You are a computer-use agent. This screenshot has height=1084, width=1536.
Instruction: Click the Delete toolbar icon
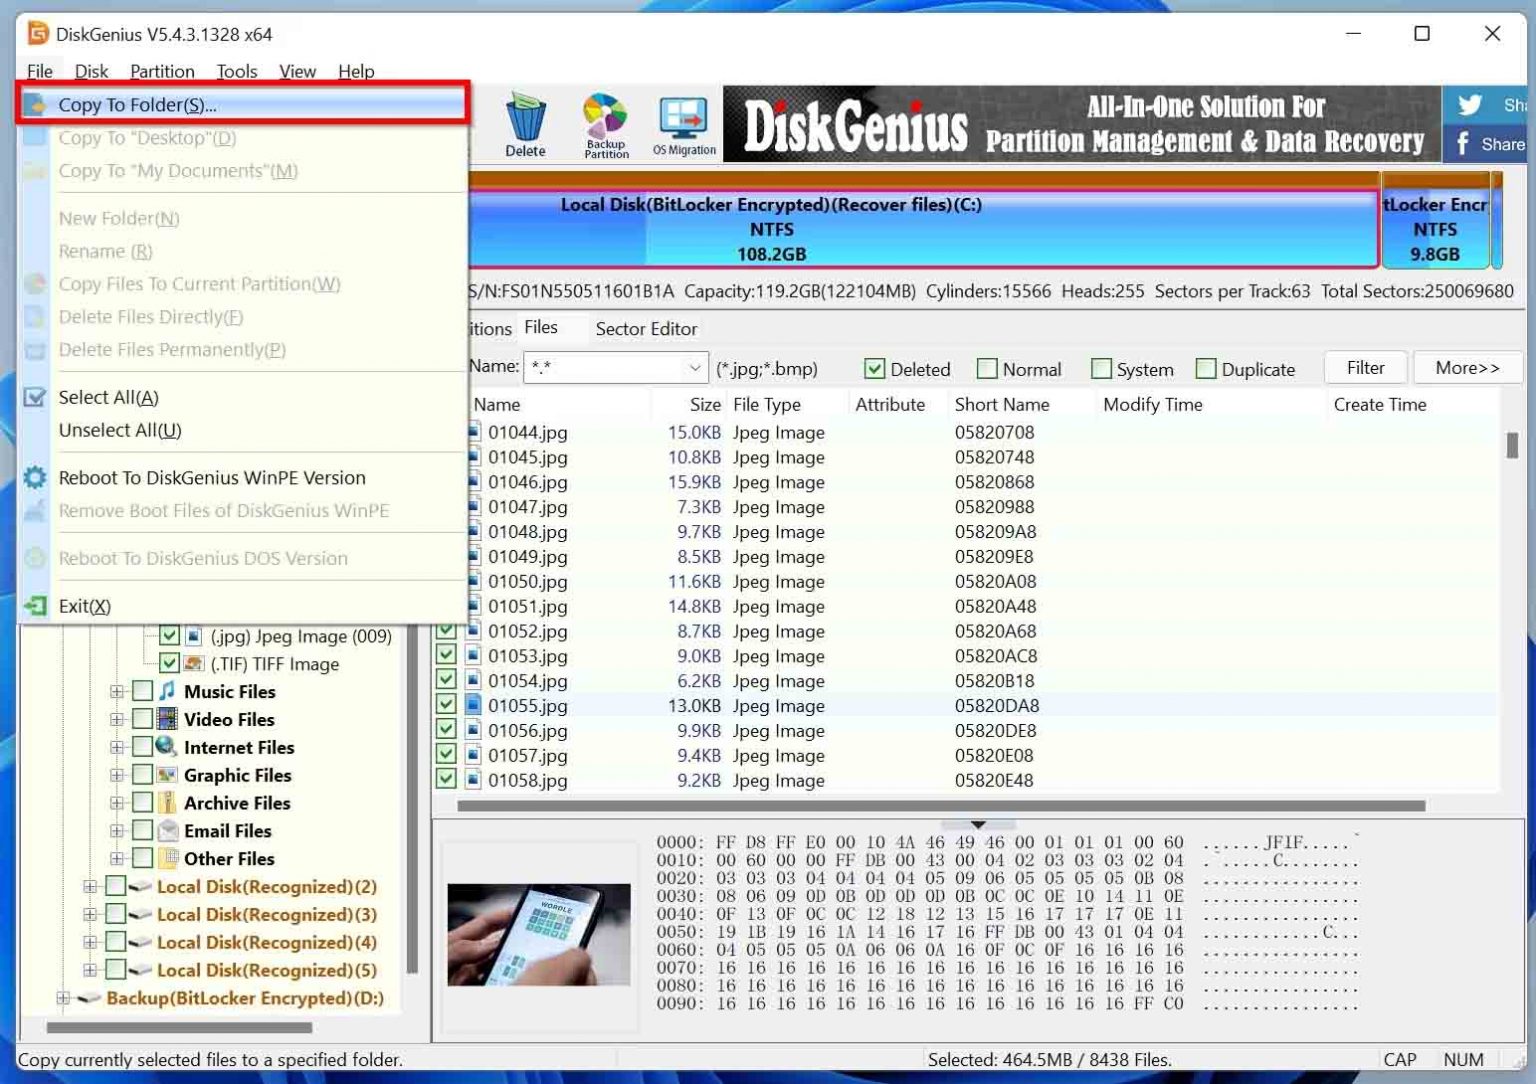(x=525, y=122)
